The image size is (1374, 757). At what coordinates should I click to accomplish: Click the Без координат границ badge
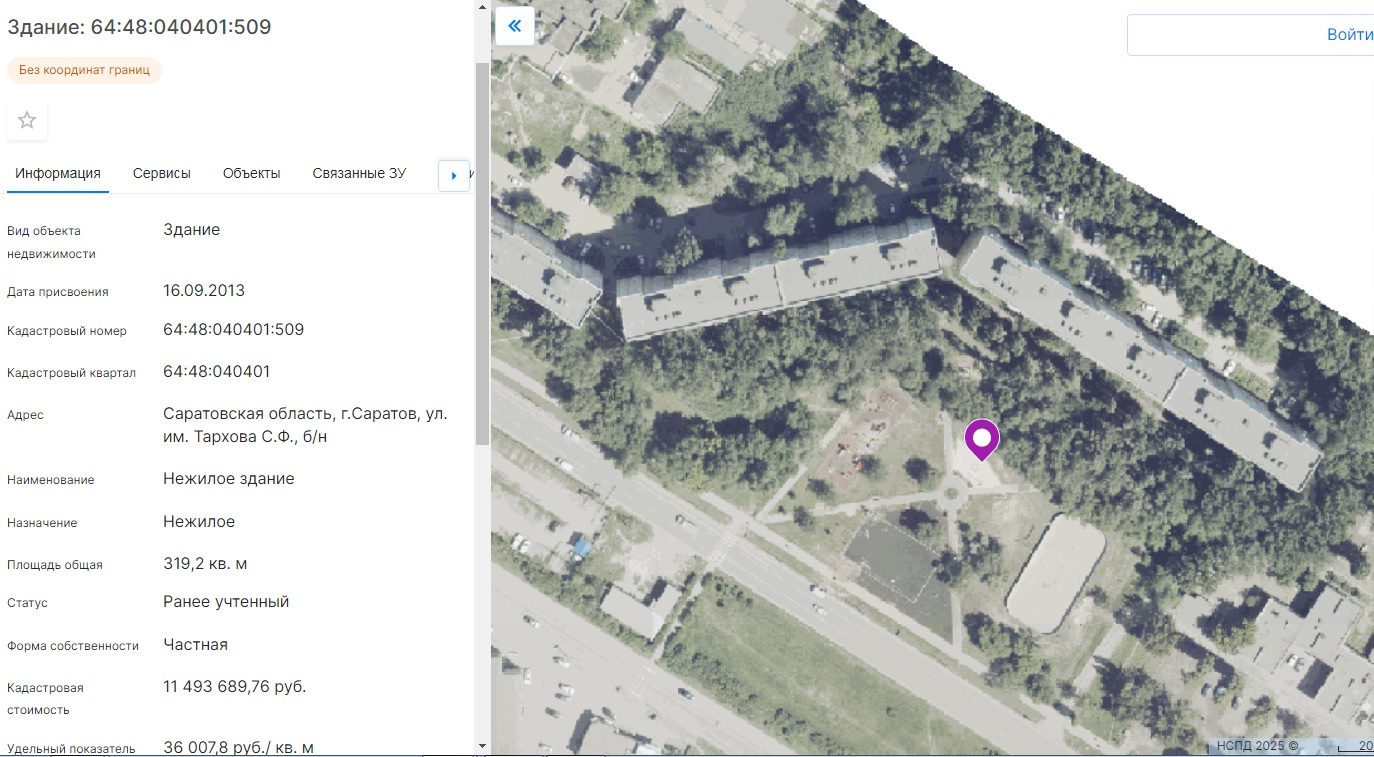click(x=84, y=70)
